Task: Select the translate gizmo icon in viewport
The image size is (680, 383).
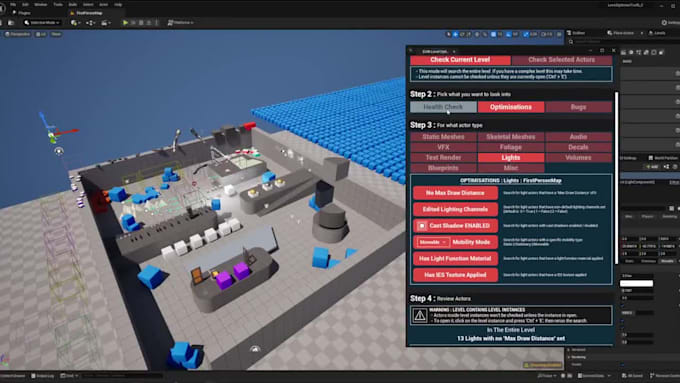Action: 455,34
